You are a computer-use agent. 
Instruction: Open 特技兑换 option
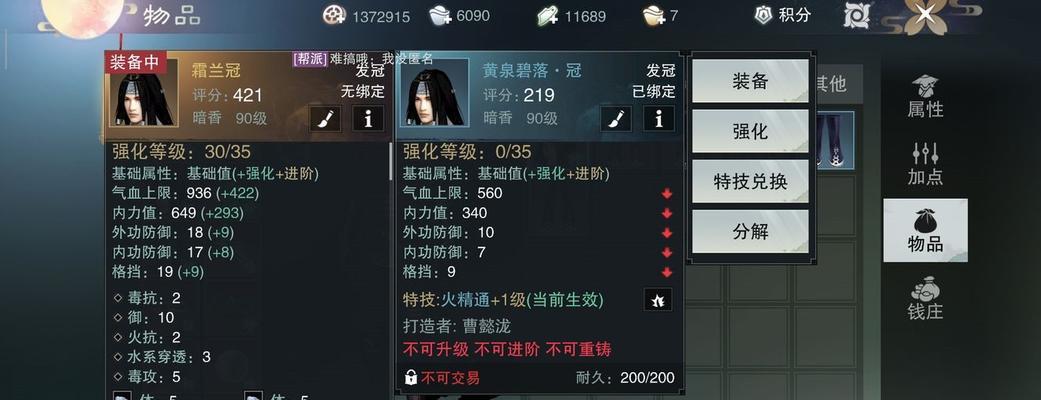(x=750, y=181)
